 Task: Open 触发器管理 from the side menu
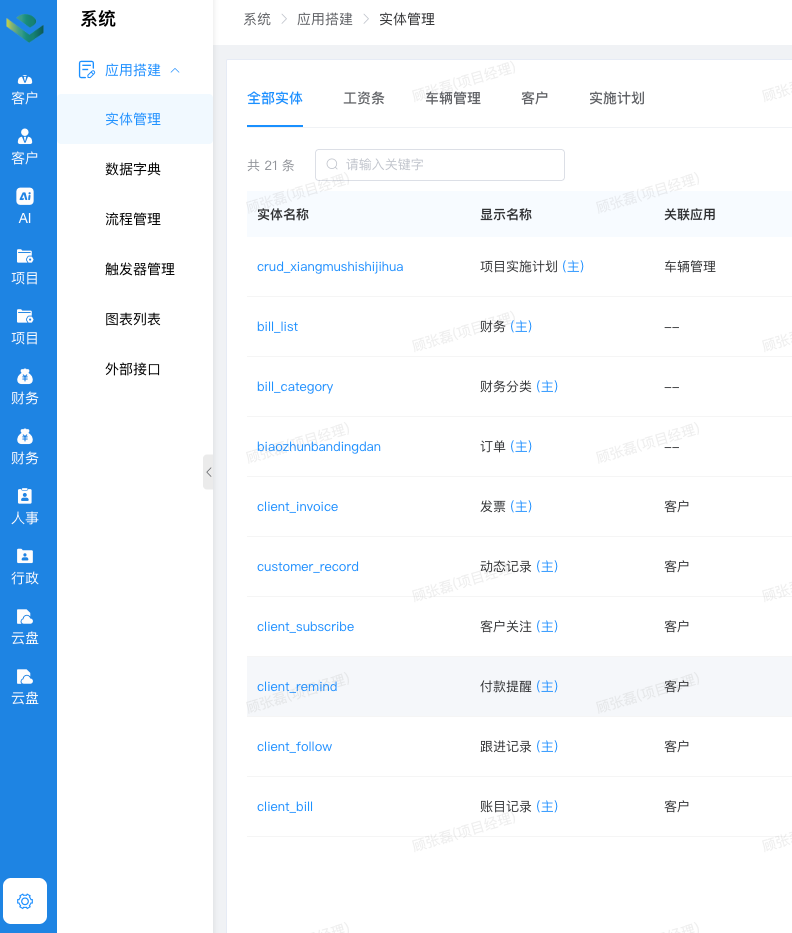pyautogui.click(x=140, y=269)
